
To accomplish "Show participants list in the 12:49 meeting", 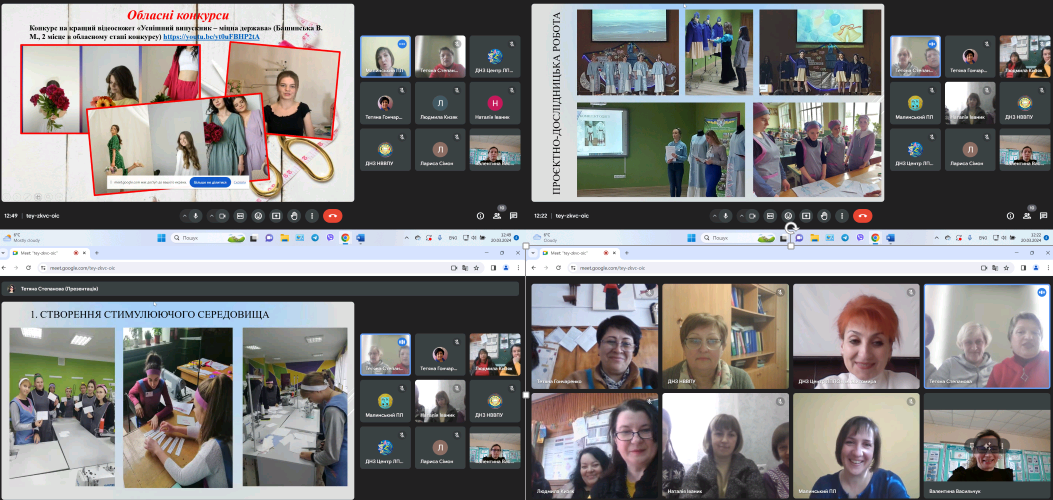I will [498, 215].
